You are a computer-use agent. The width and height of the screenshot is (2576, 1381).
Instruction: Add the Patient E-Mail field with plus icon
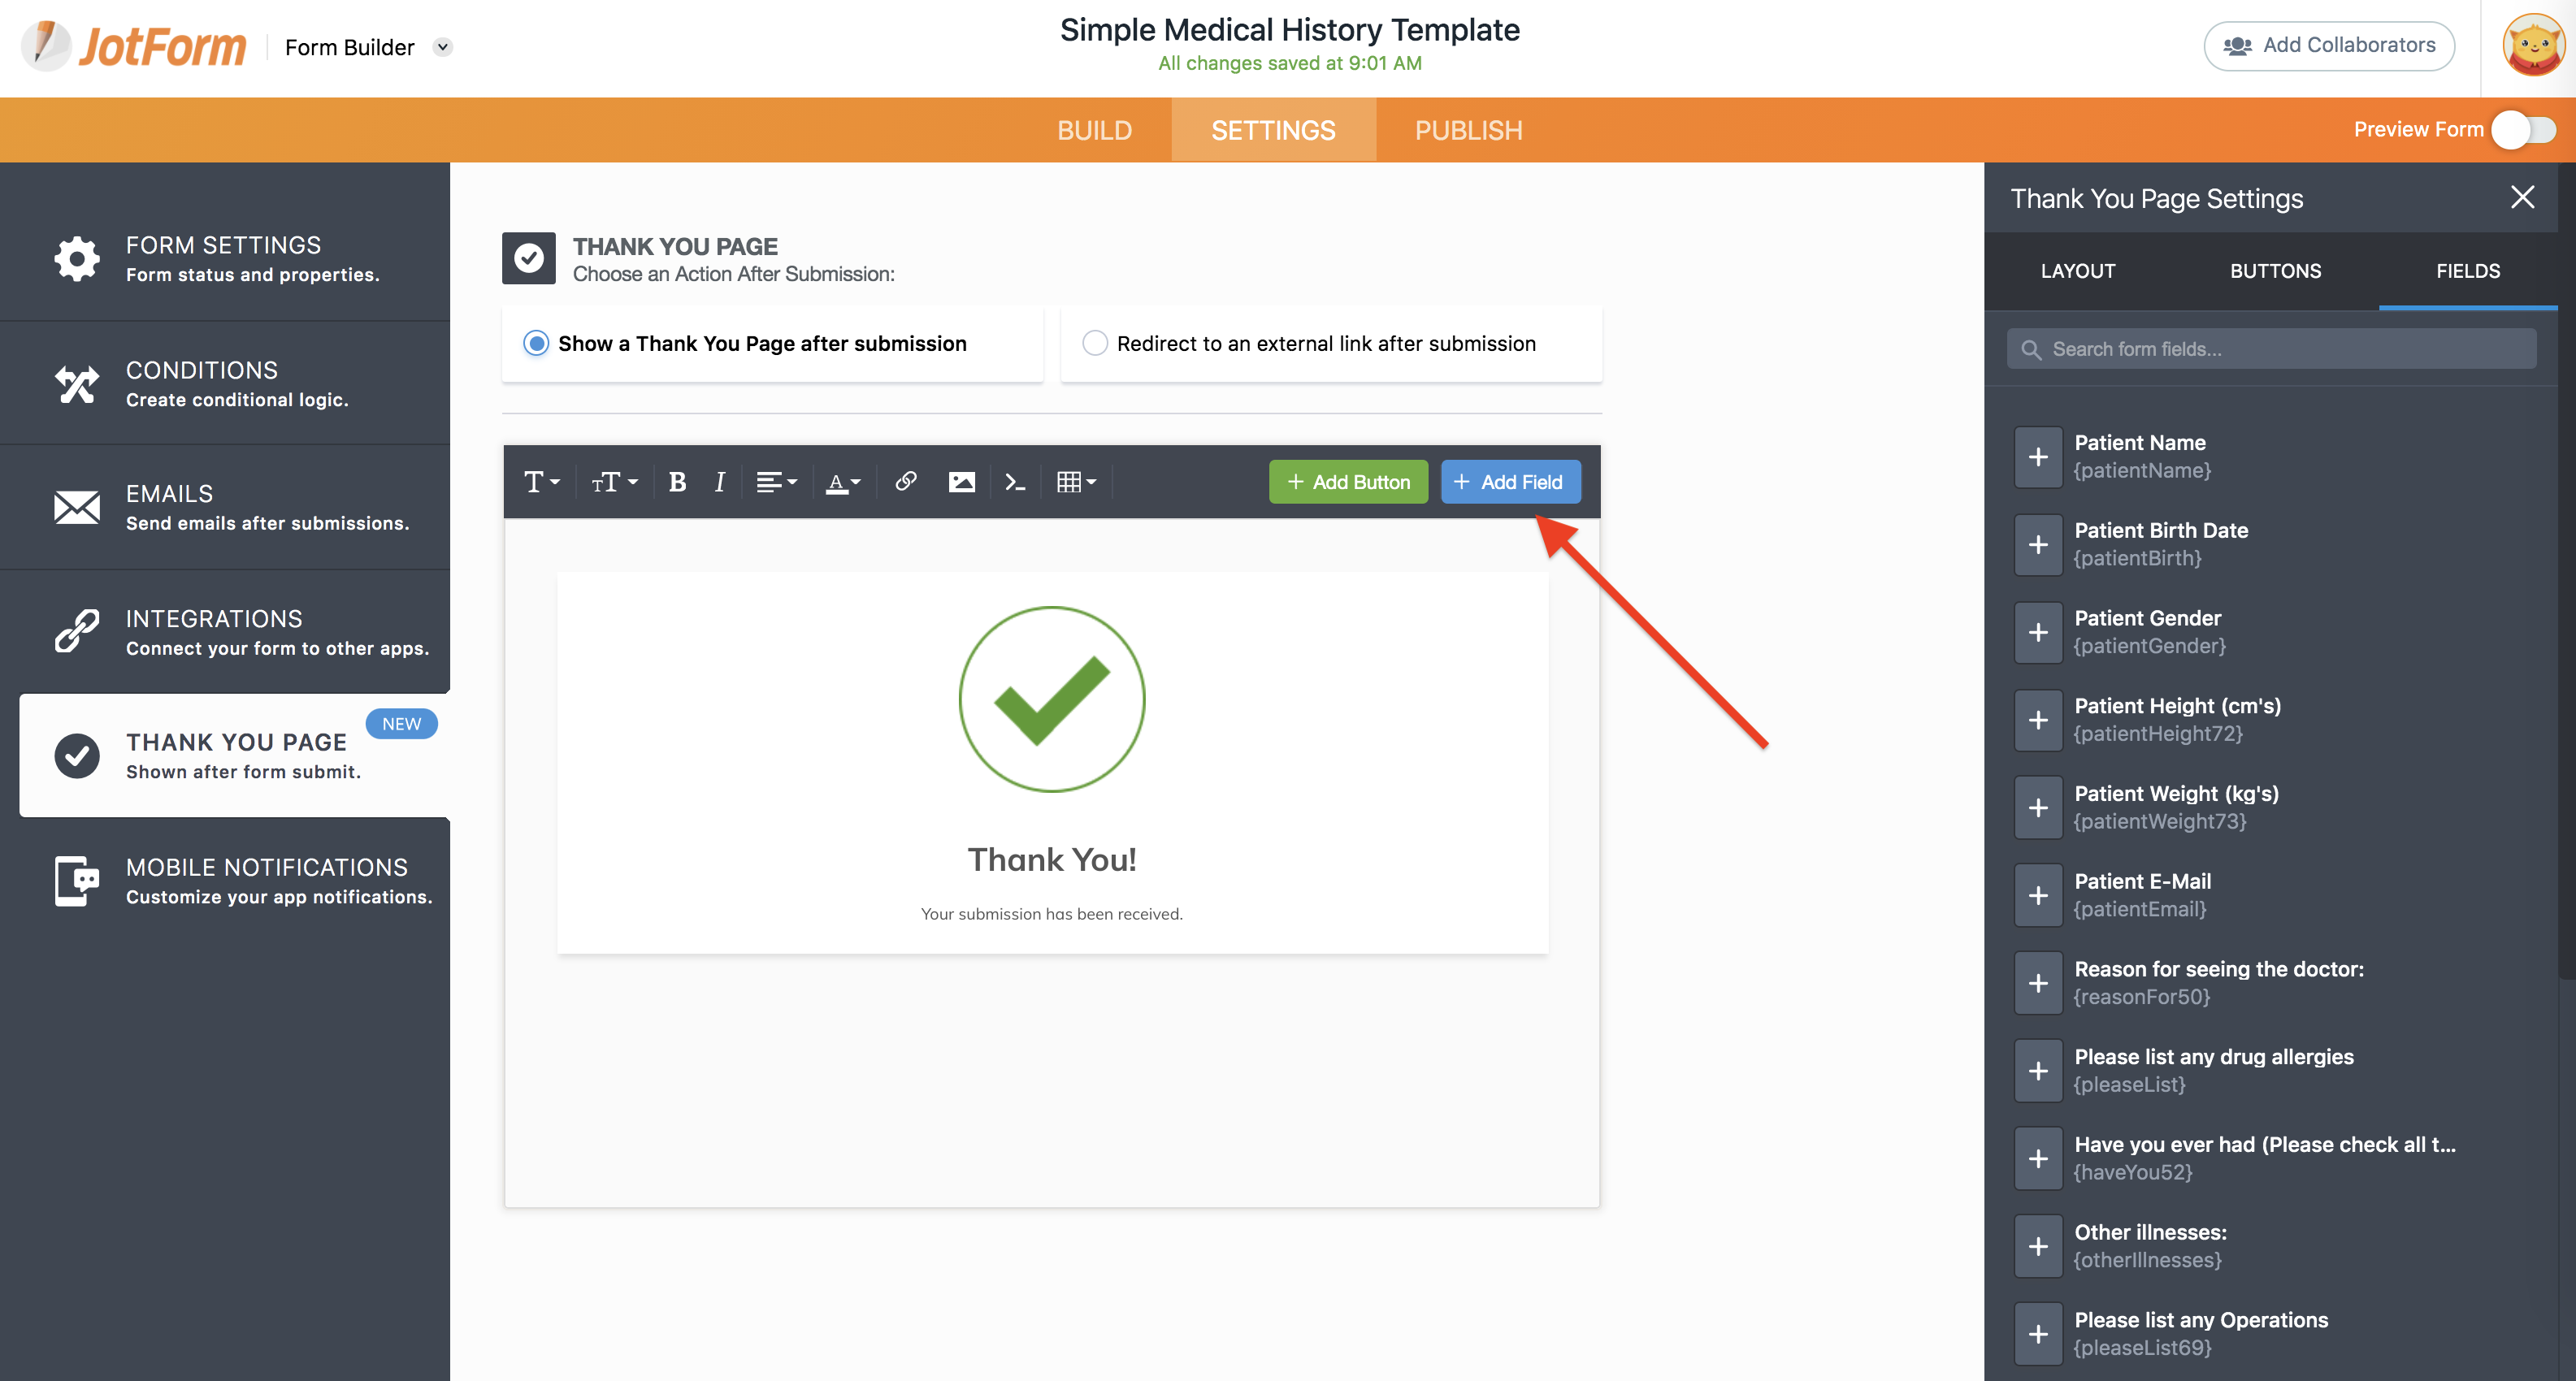point(2038,895)
